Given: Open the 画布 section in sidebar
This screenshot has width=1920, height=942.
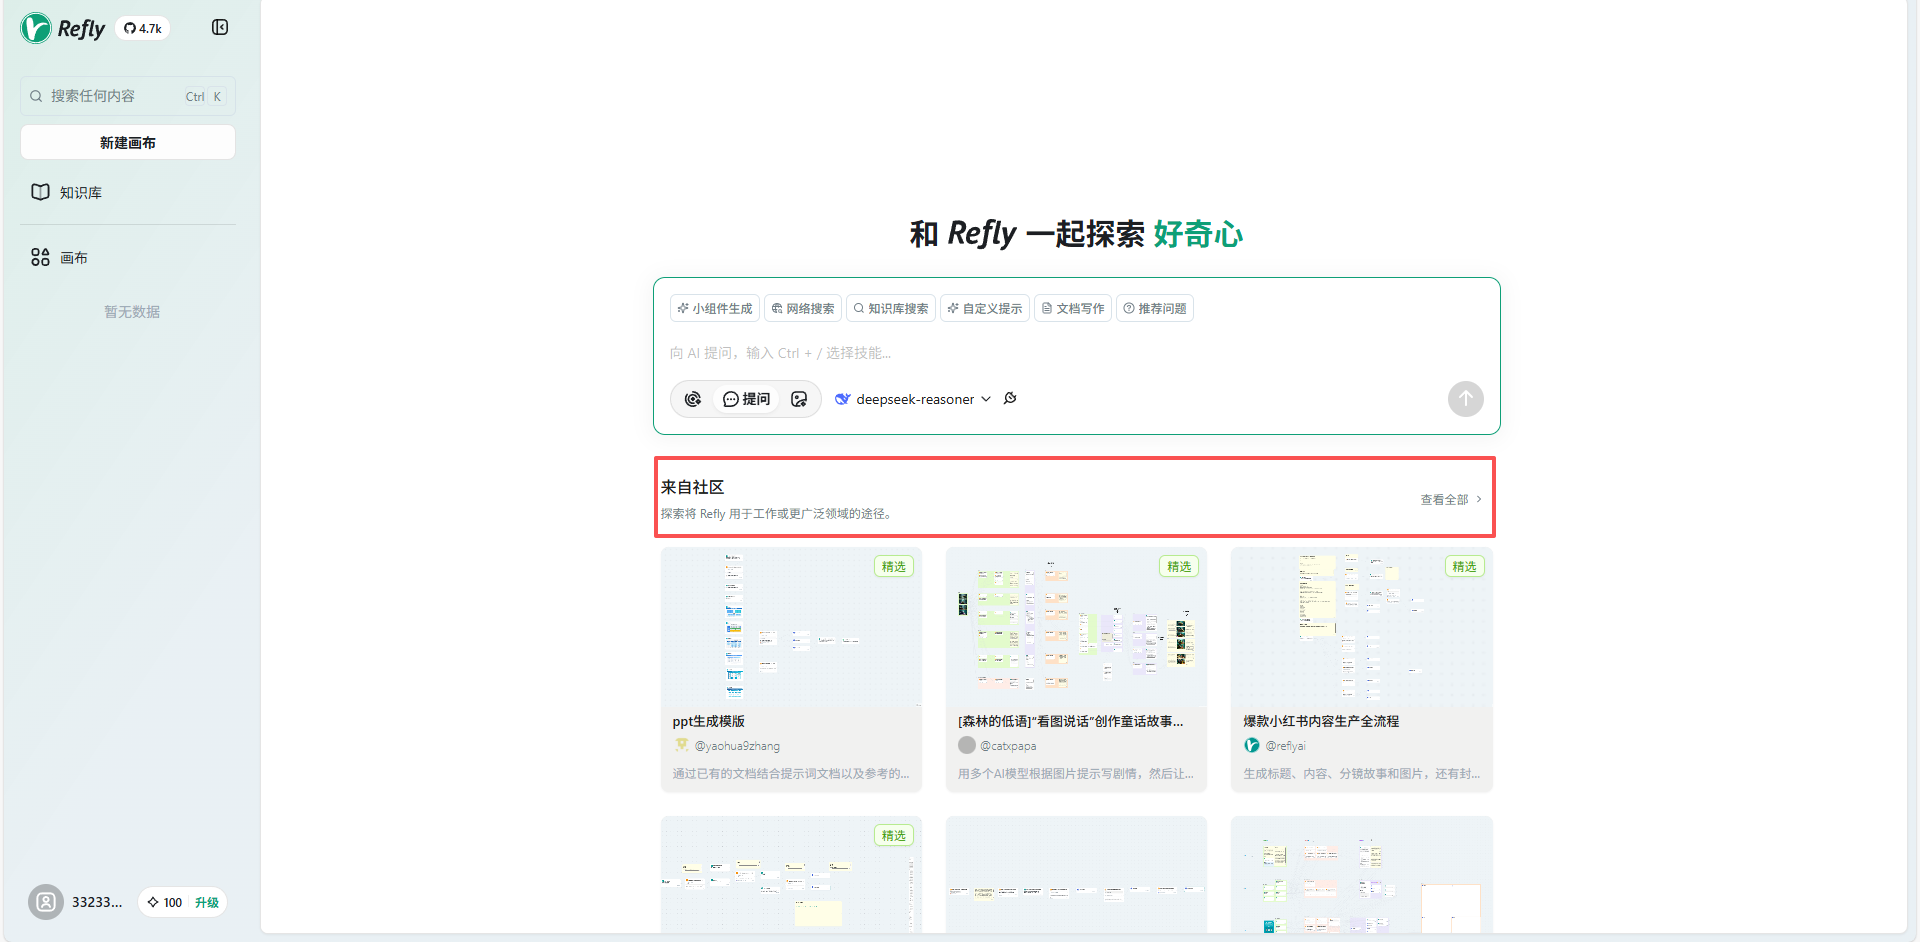Looking at the screenshot, I should pyautogui.click(x=73, y=257).
